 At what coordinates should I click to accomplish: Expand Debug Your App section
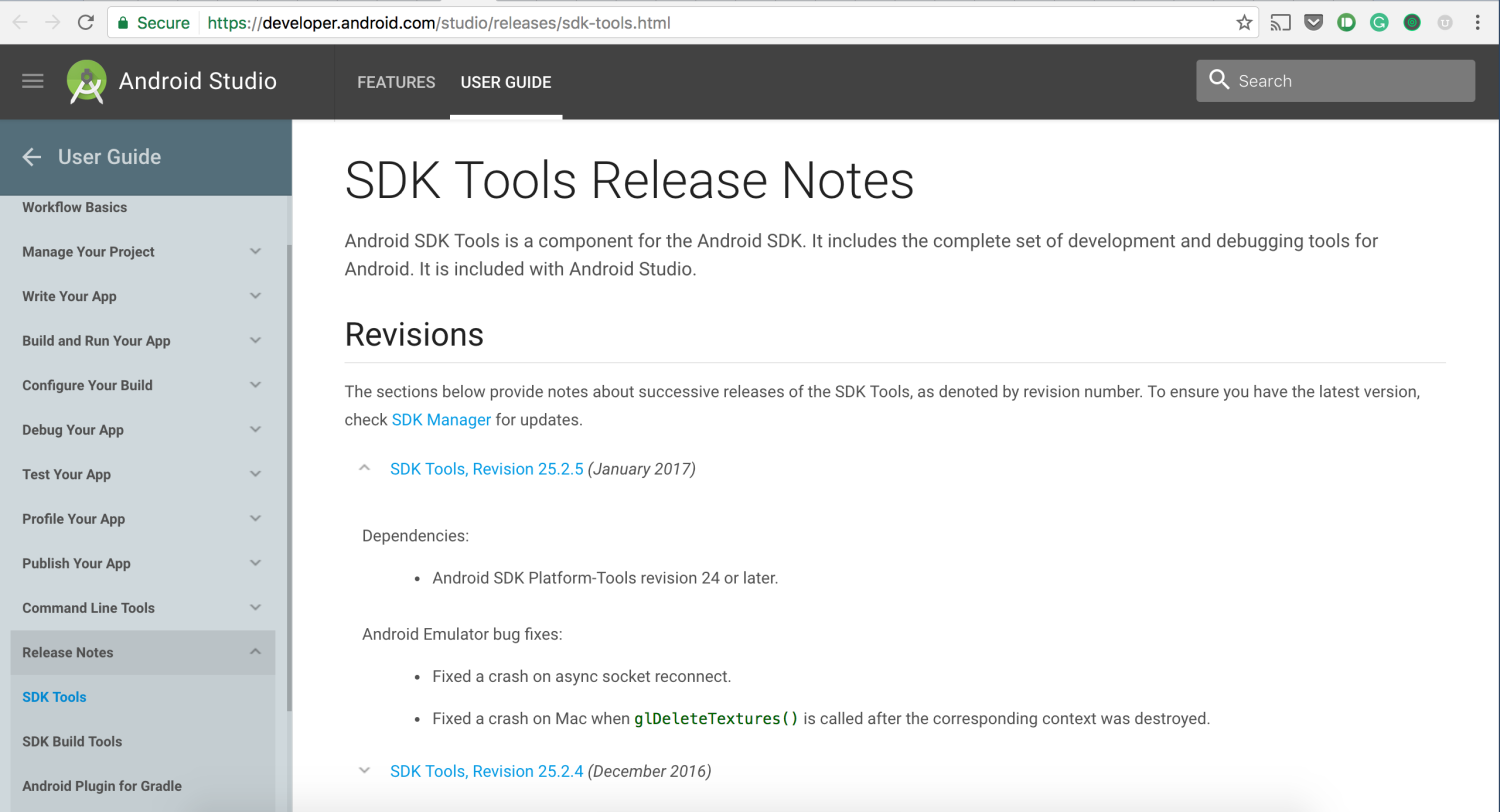pos(255,430)
